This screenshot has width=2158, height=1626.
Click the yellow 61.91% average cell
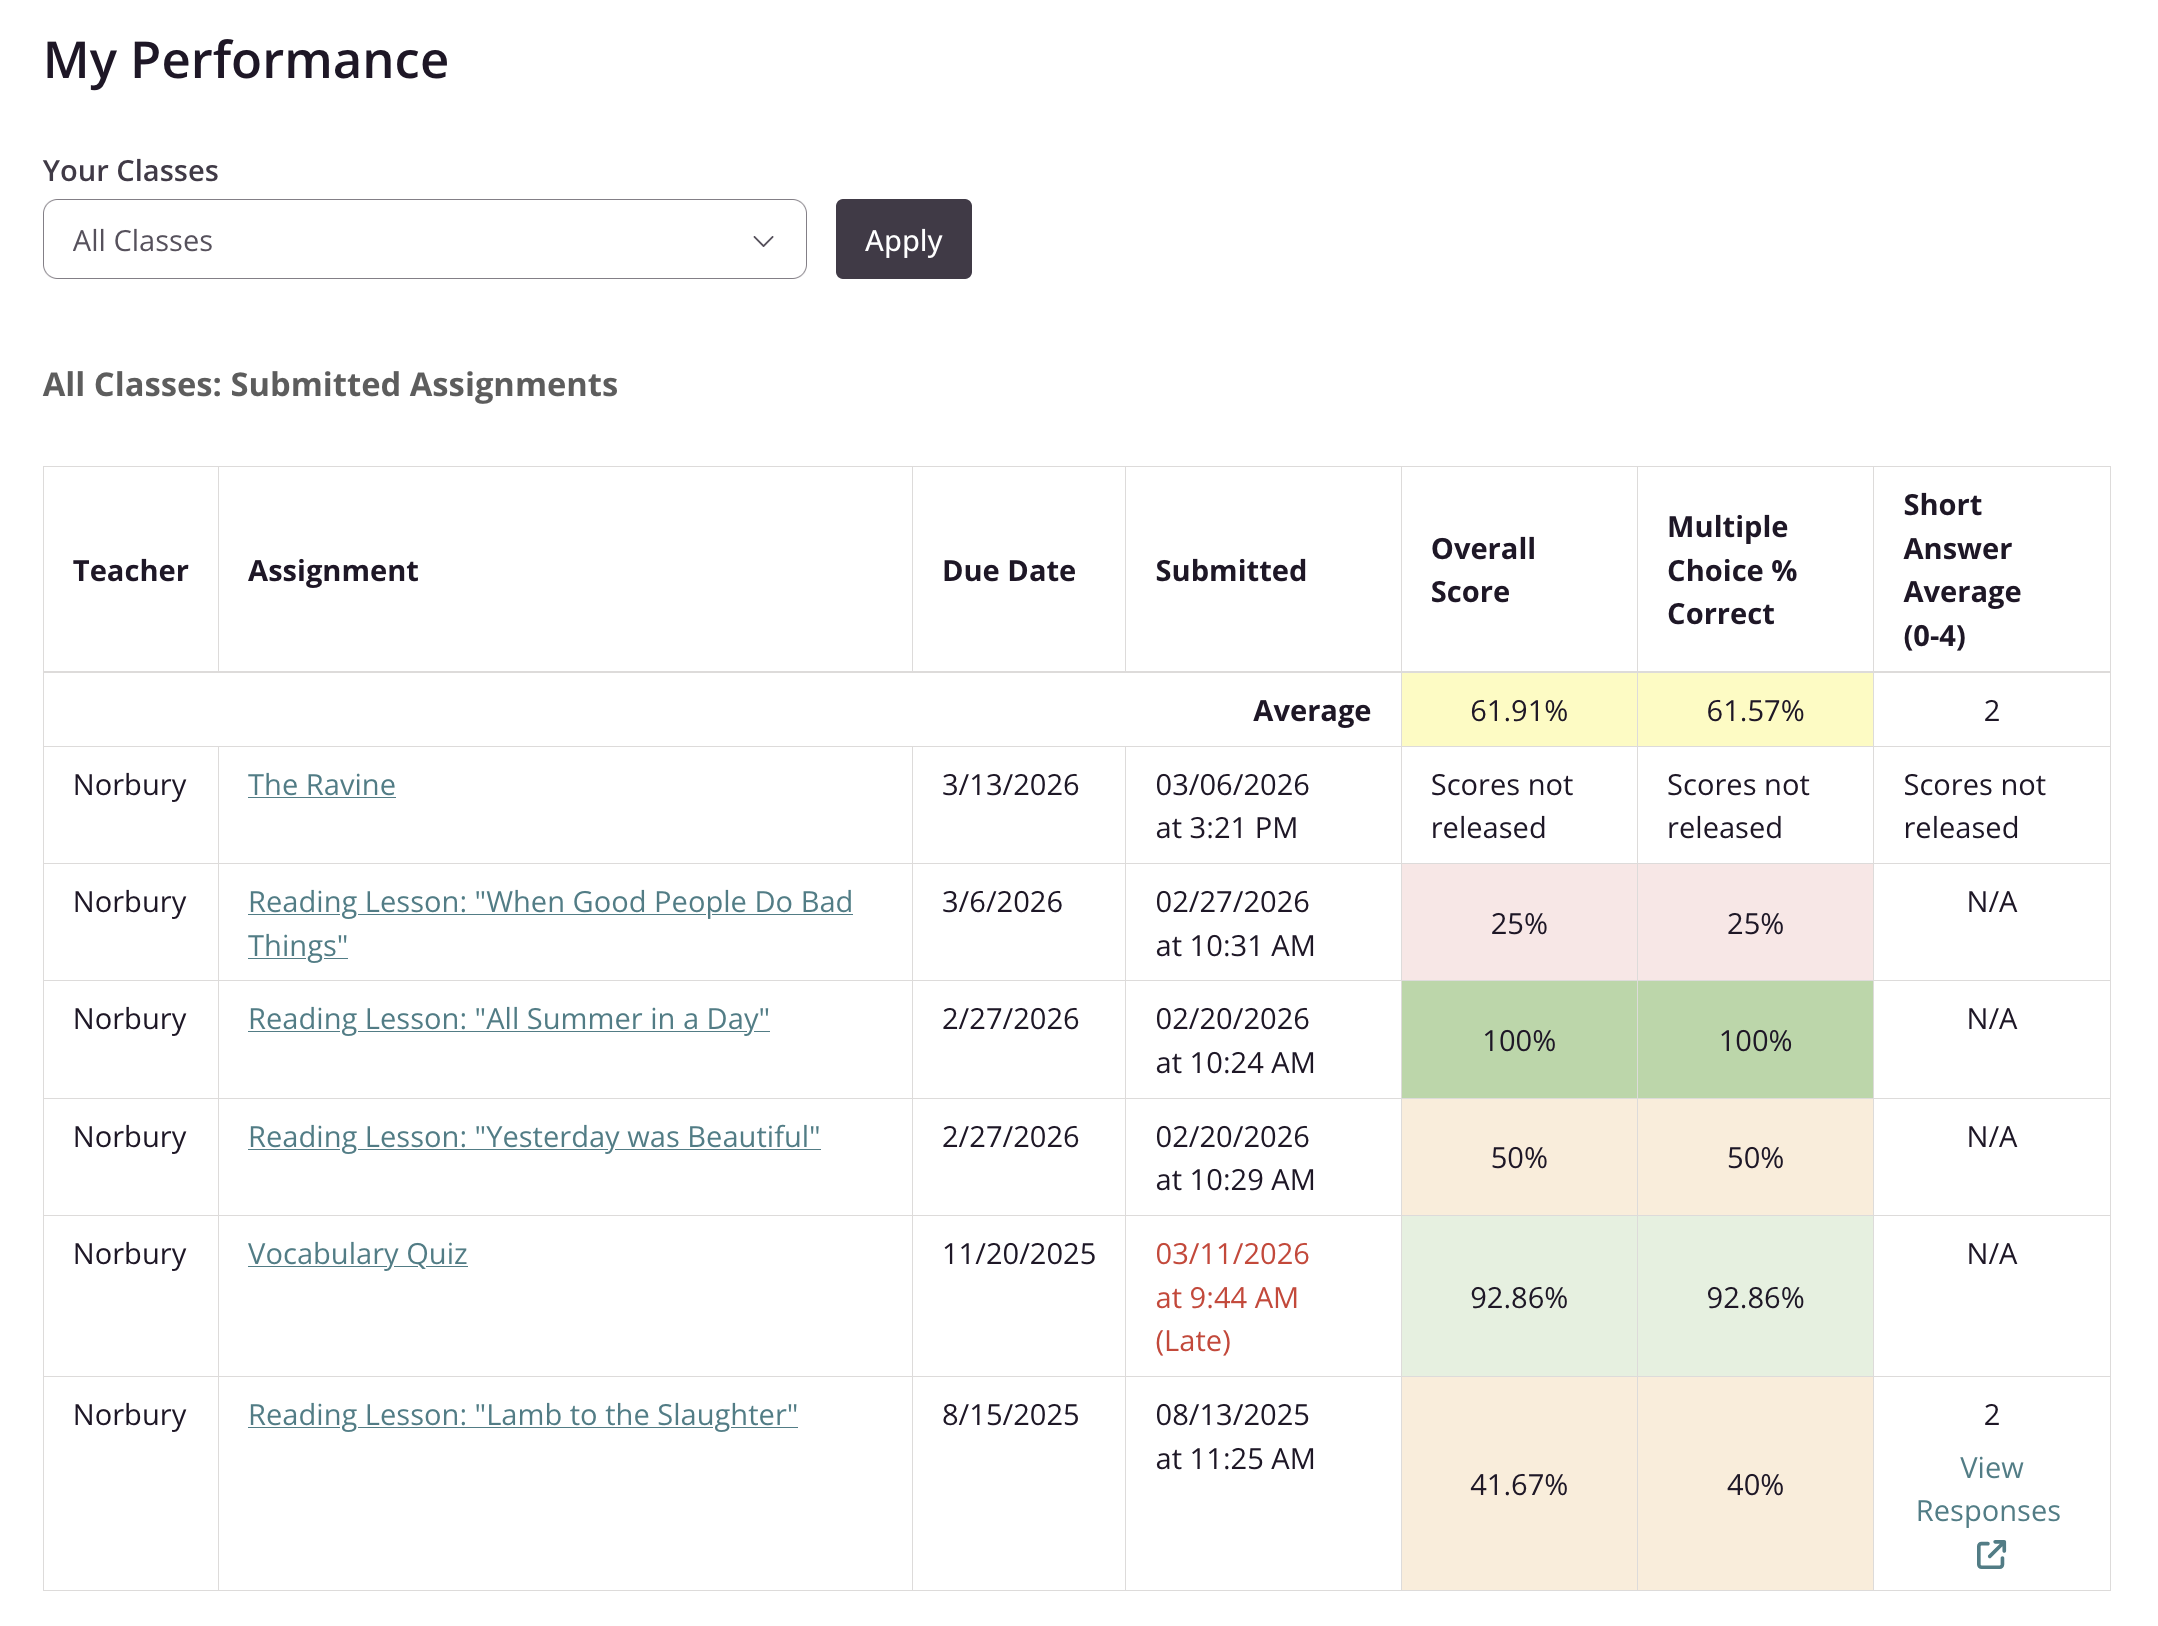click(1518, 711)
